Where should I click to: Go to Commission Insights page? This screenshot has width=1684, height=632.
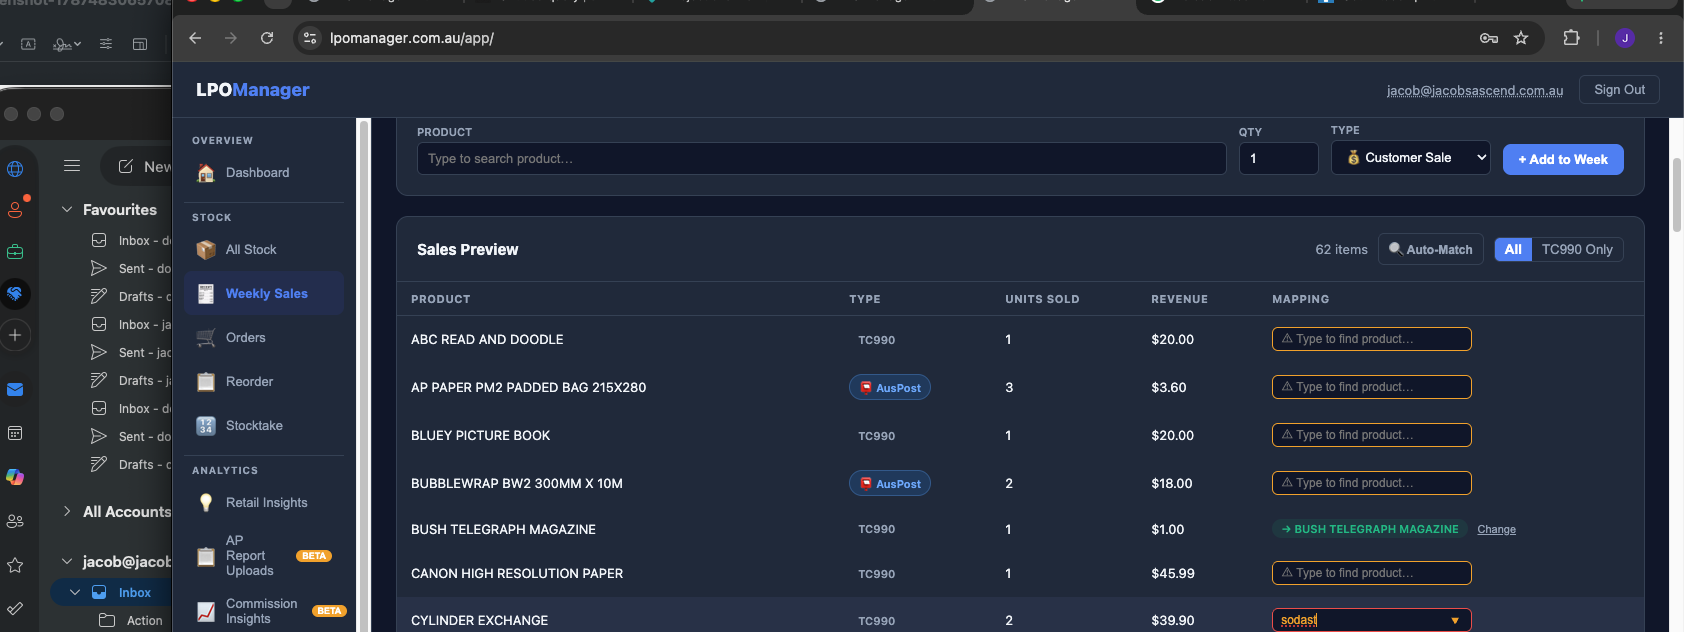click(261, 611)
